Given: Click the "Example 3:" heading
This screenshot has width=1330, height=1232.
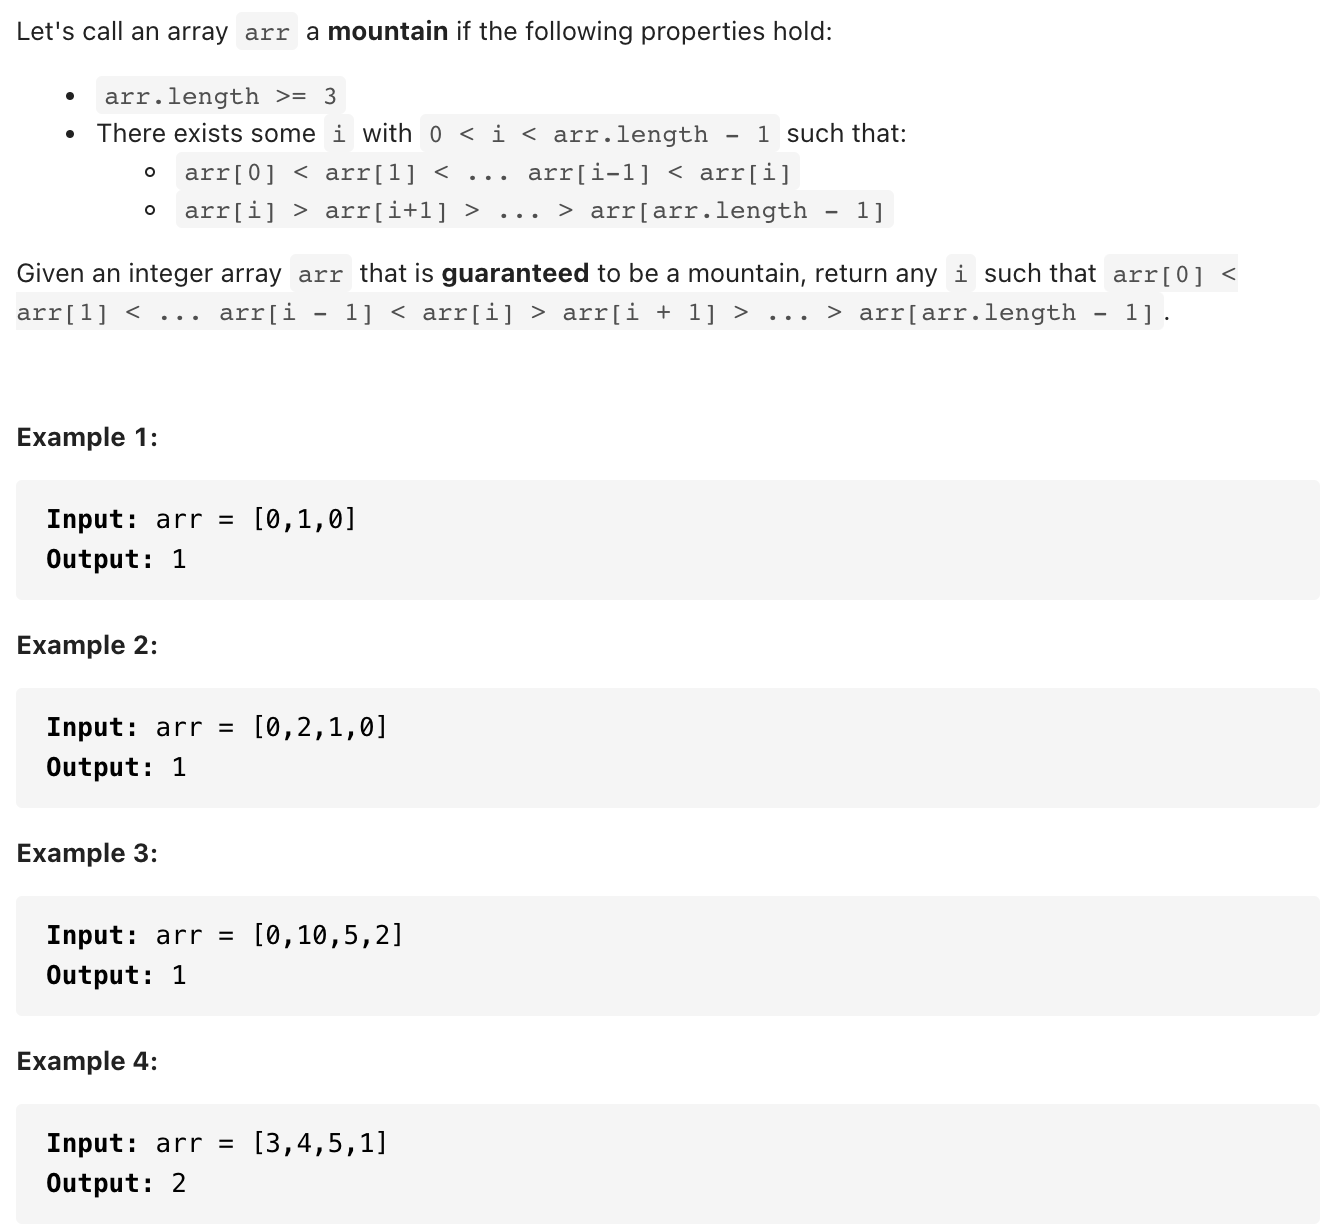Looking at the screenshot, I should point(87,854).
